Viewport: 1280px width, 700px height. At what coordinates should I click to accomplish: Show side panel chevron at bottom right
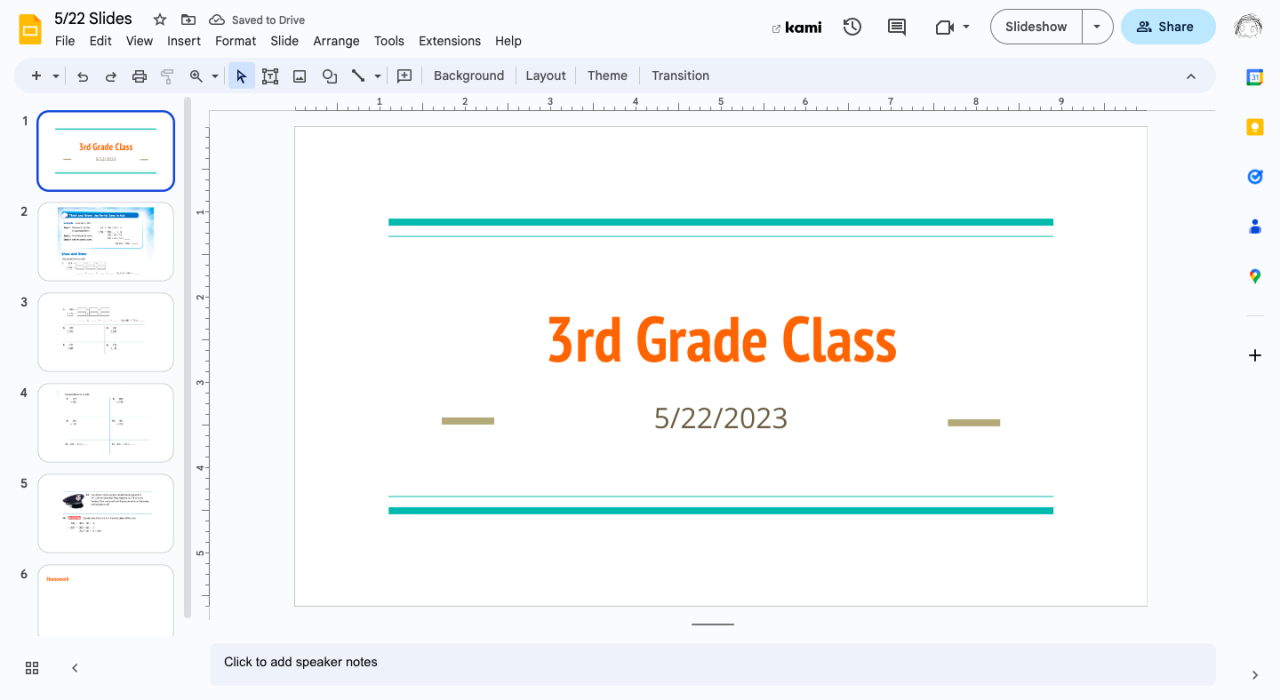[x=1255, y=675]
